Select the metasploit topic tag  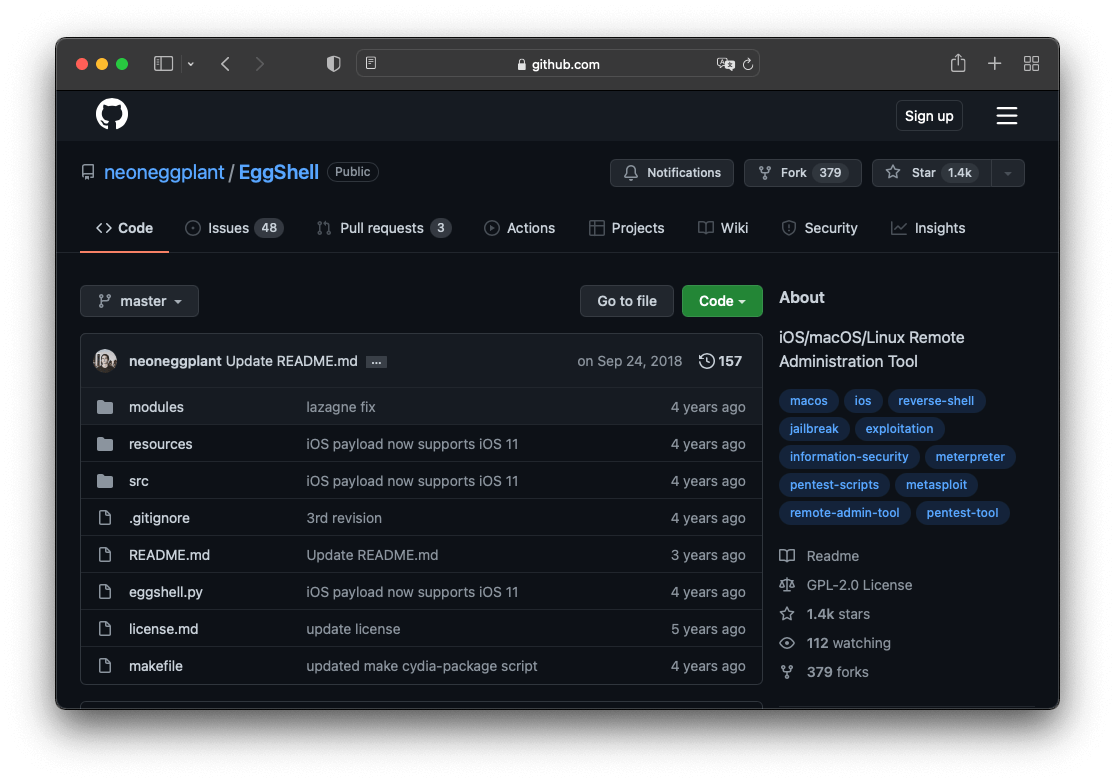pyautogui.click(x=936, y=484)
